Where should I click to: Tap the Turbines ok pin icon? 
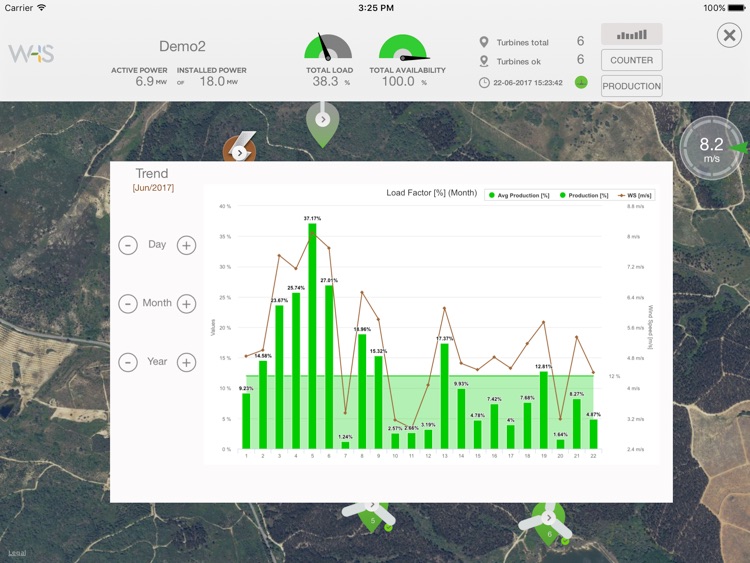point(484,61)
